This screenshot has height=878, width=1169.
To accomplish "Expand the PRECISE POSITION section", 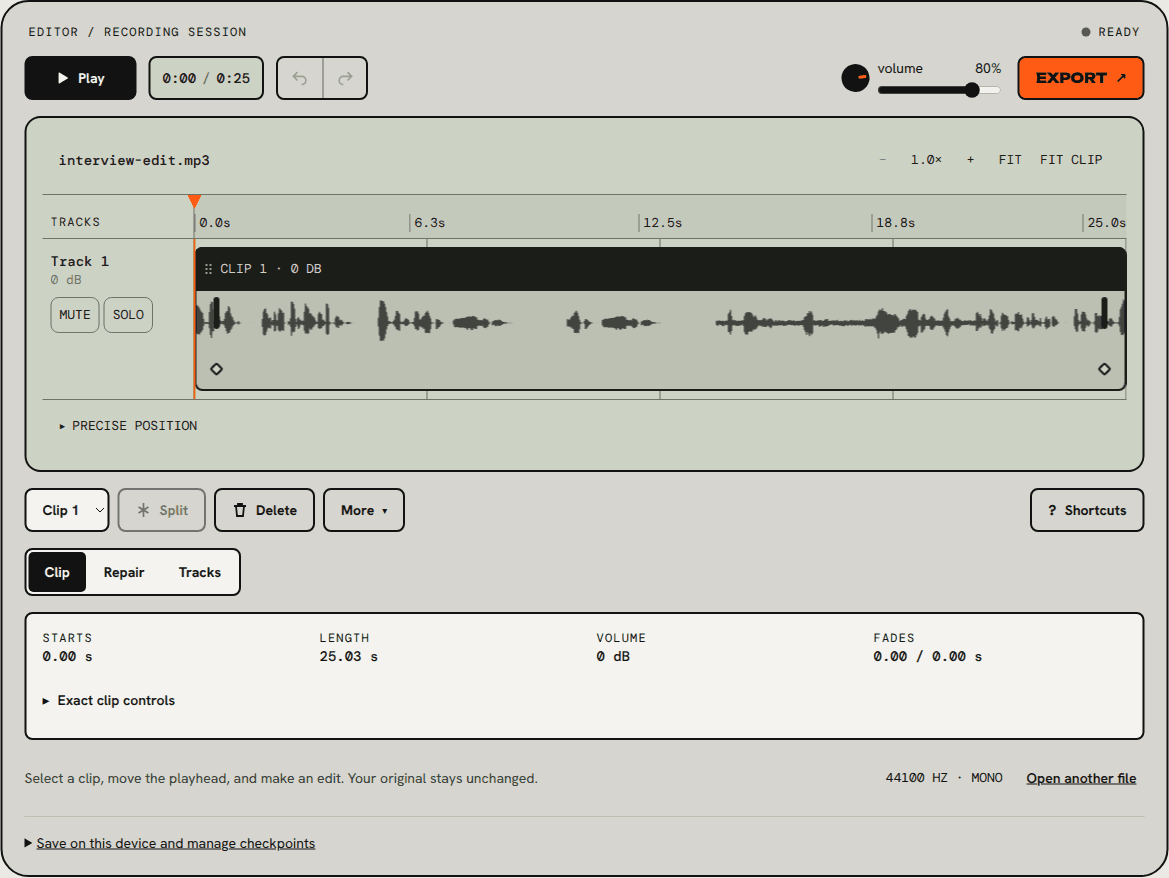I will pos(128,426).
